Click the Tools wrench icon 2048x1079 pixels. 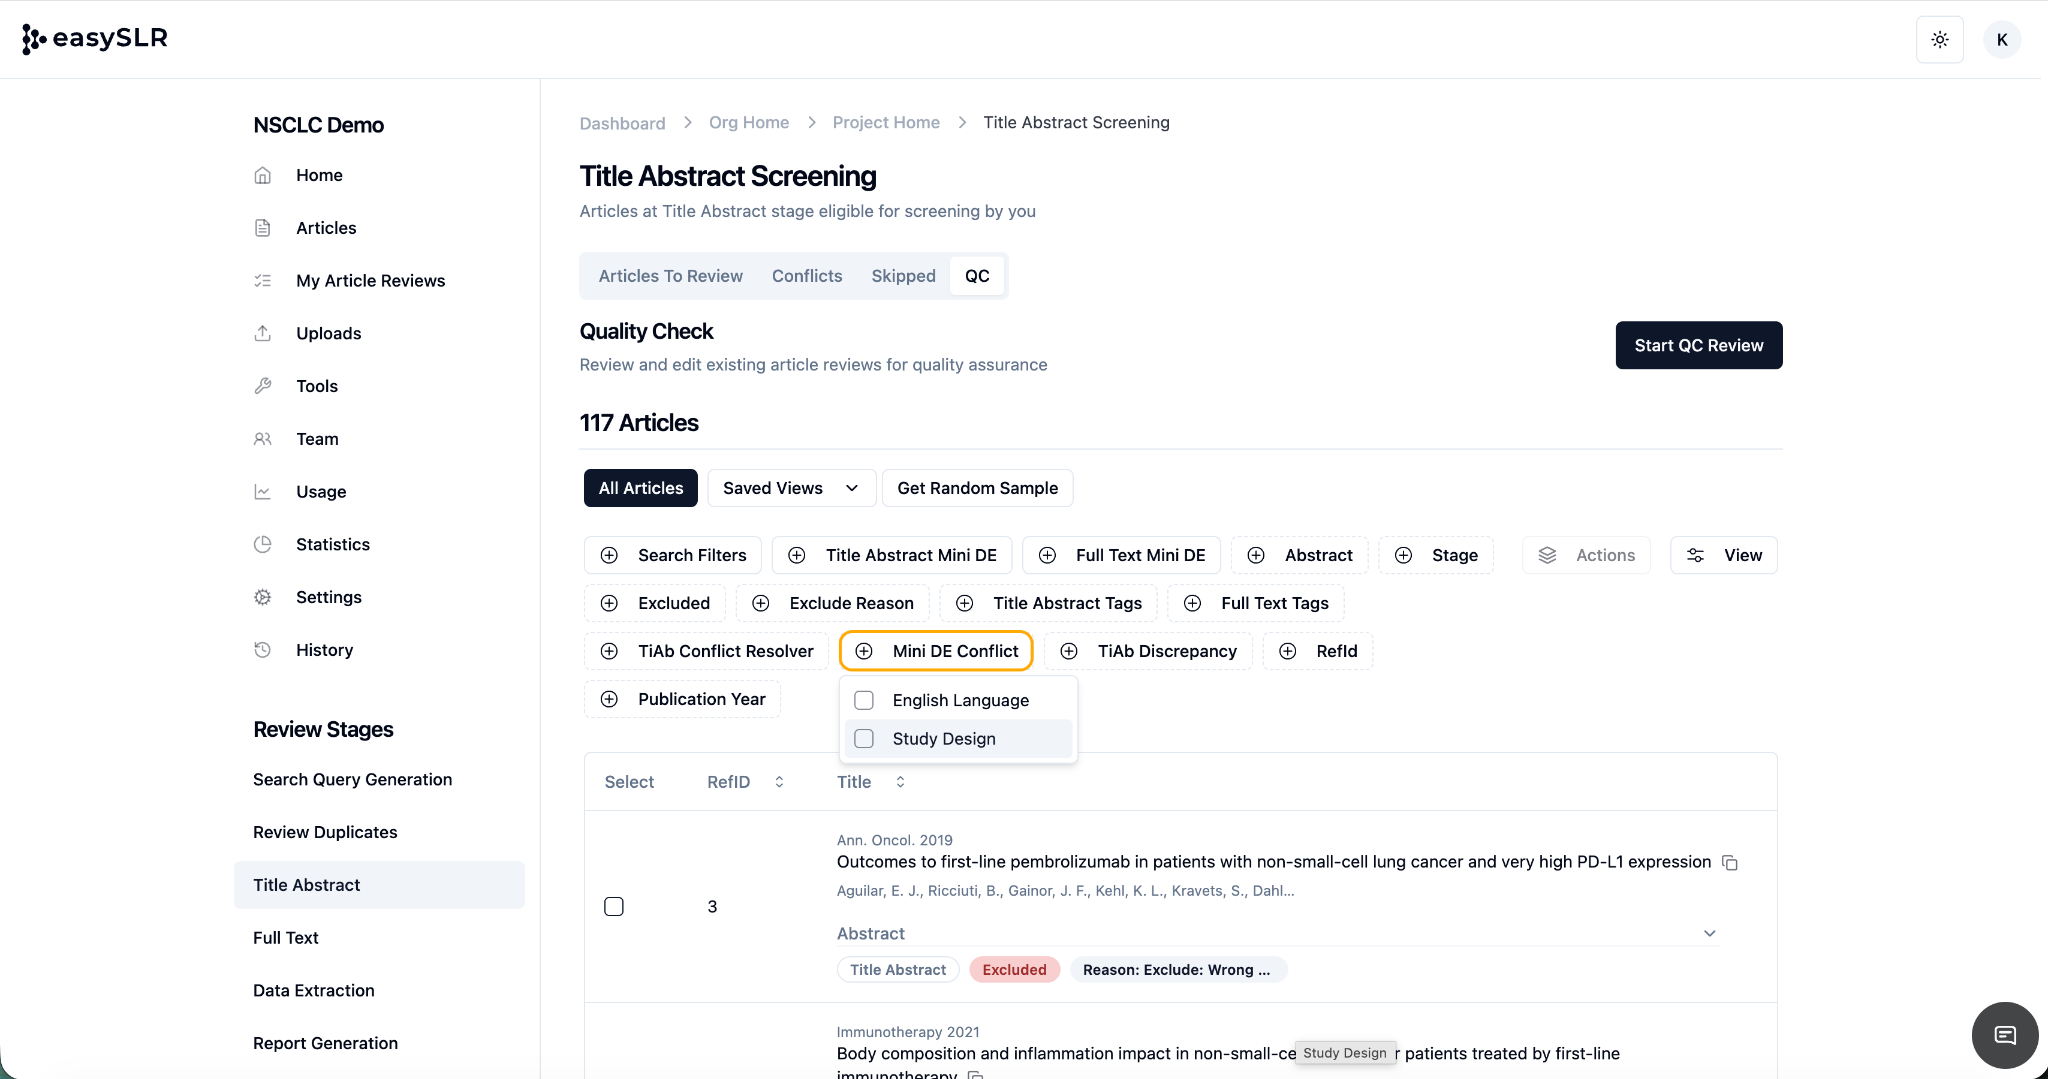[263, 386]
